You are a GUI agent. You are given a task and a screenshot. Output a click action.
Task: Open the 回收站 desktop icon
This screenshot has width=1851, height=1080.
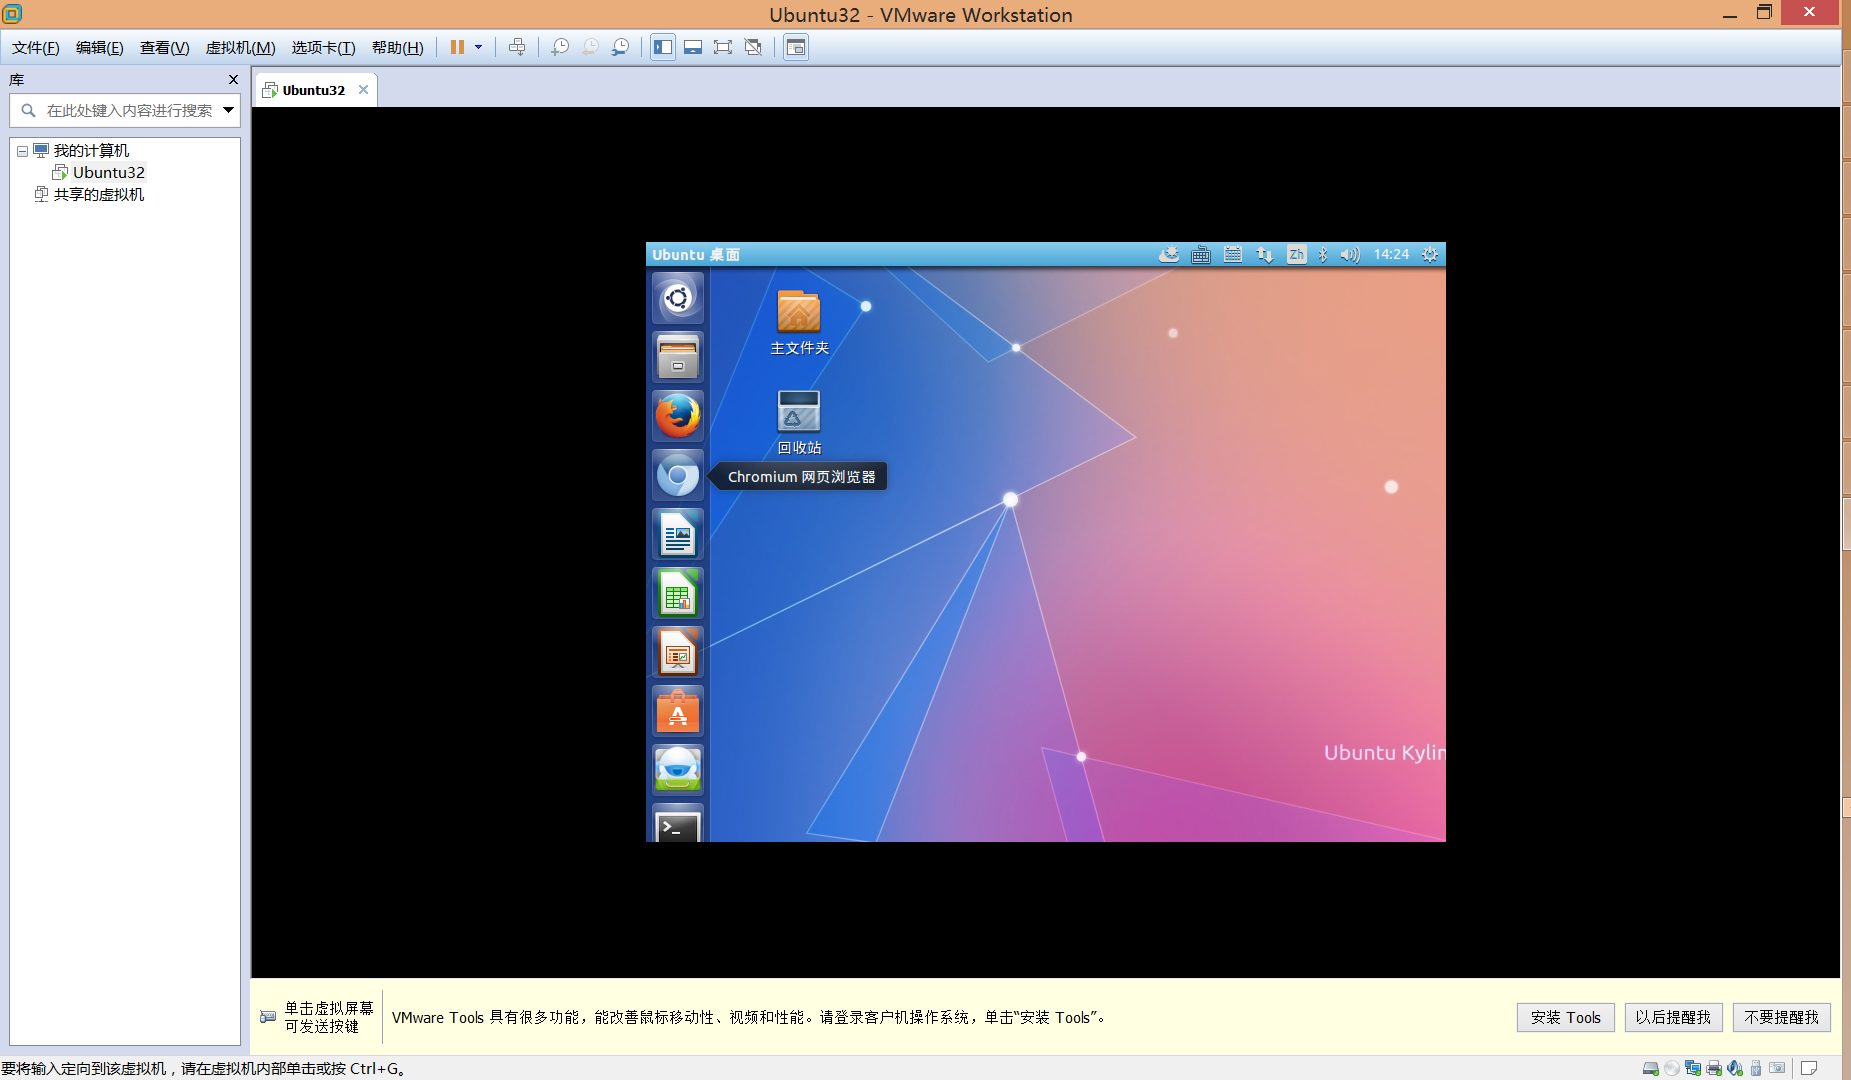tap(799, 422)
